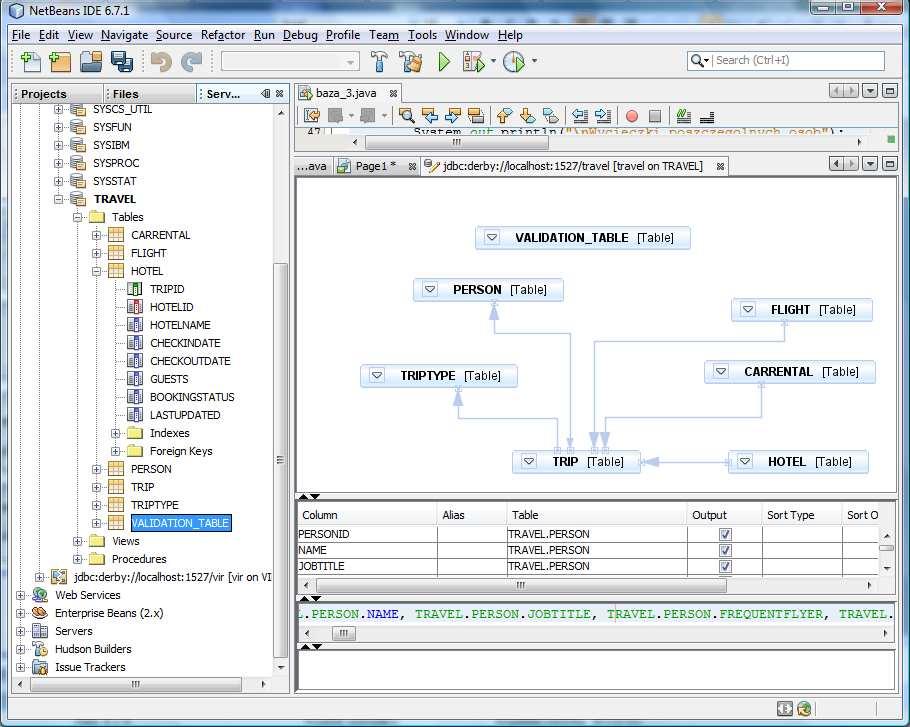Click the Debug Main Project icon
The height and width of the screenshot is (727, 910).
pyautogui.click(x=474, y=62)
